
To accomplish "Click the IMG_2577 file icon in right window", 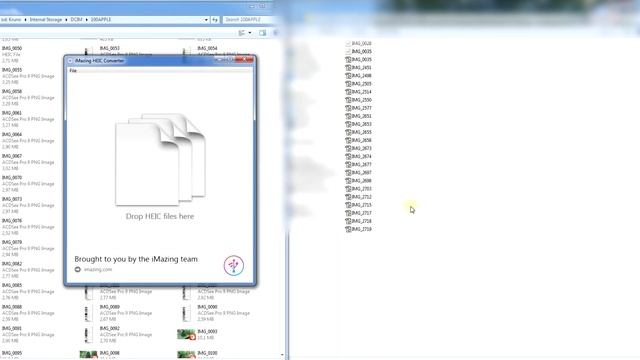I will (348, 108).
